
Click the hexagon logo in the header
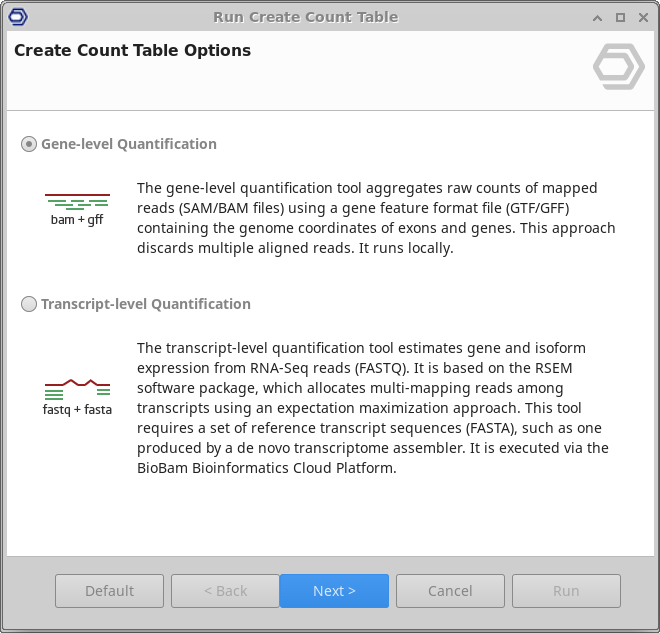618,68
